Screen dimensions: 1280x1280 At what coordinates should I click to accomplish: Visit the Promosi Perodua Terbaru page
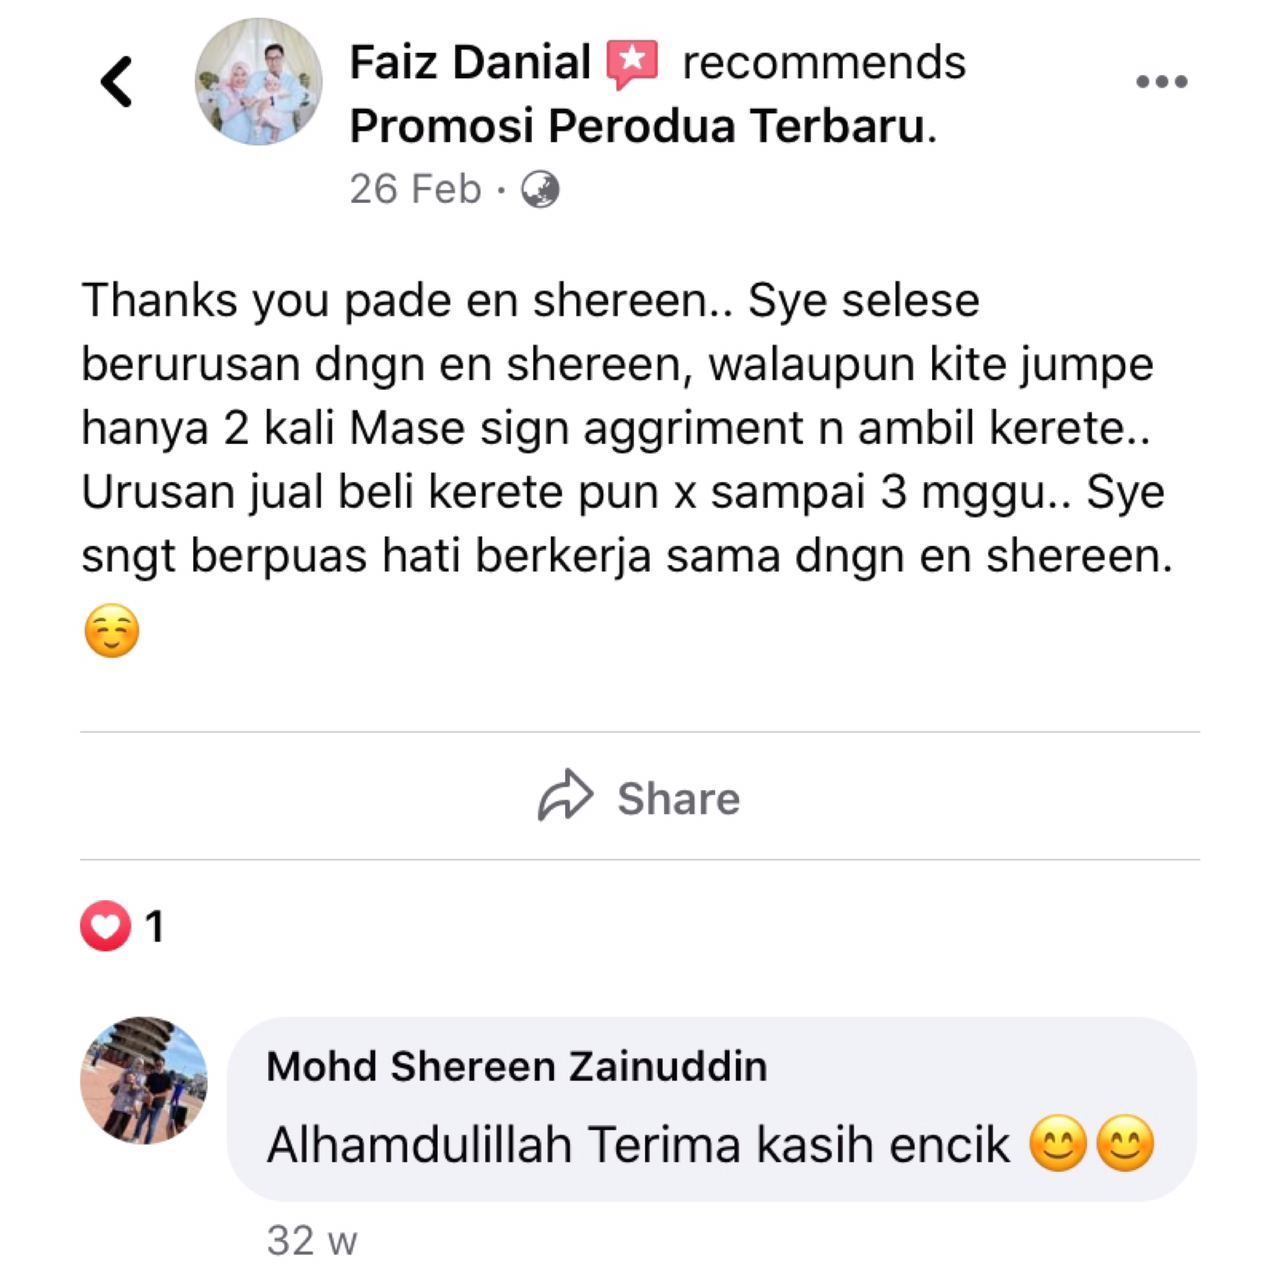643,126
